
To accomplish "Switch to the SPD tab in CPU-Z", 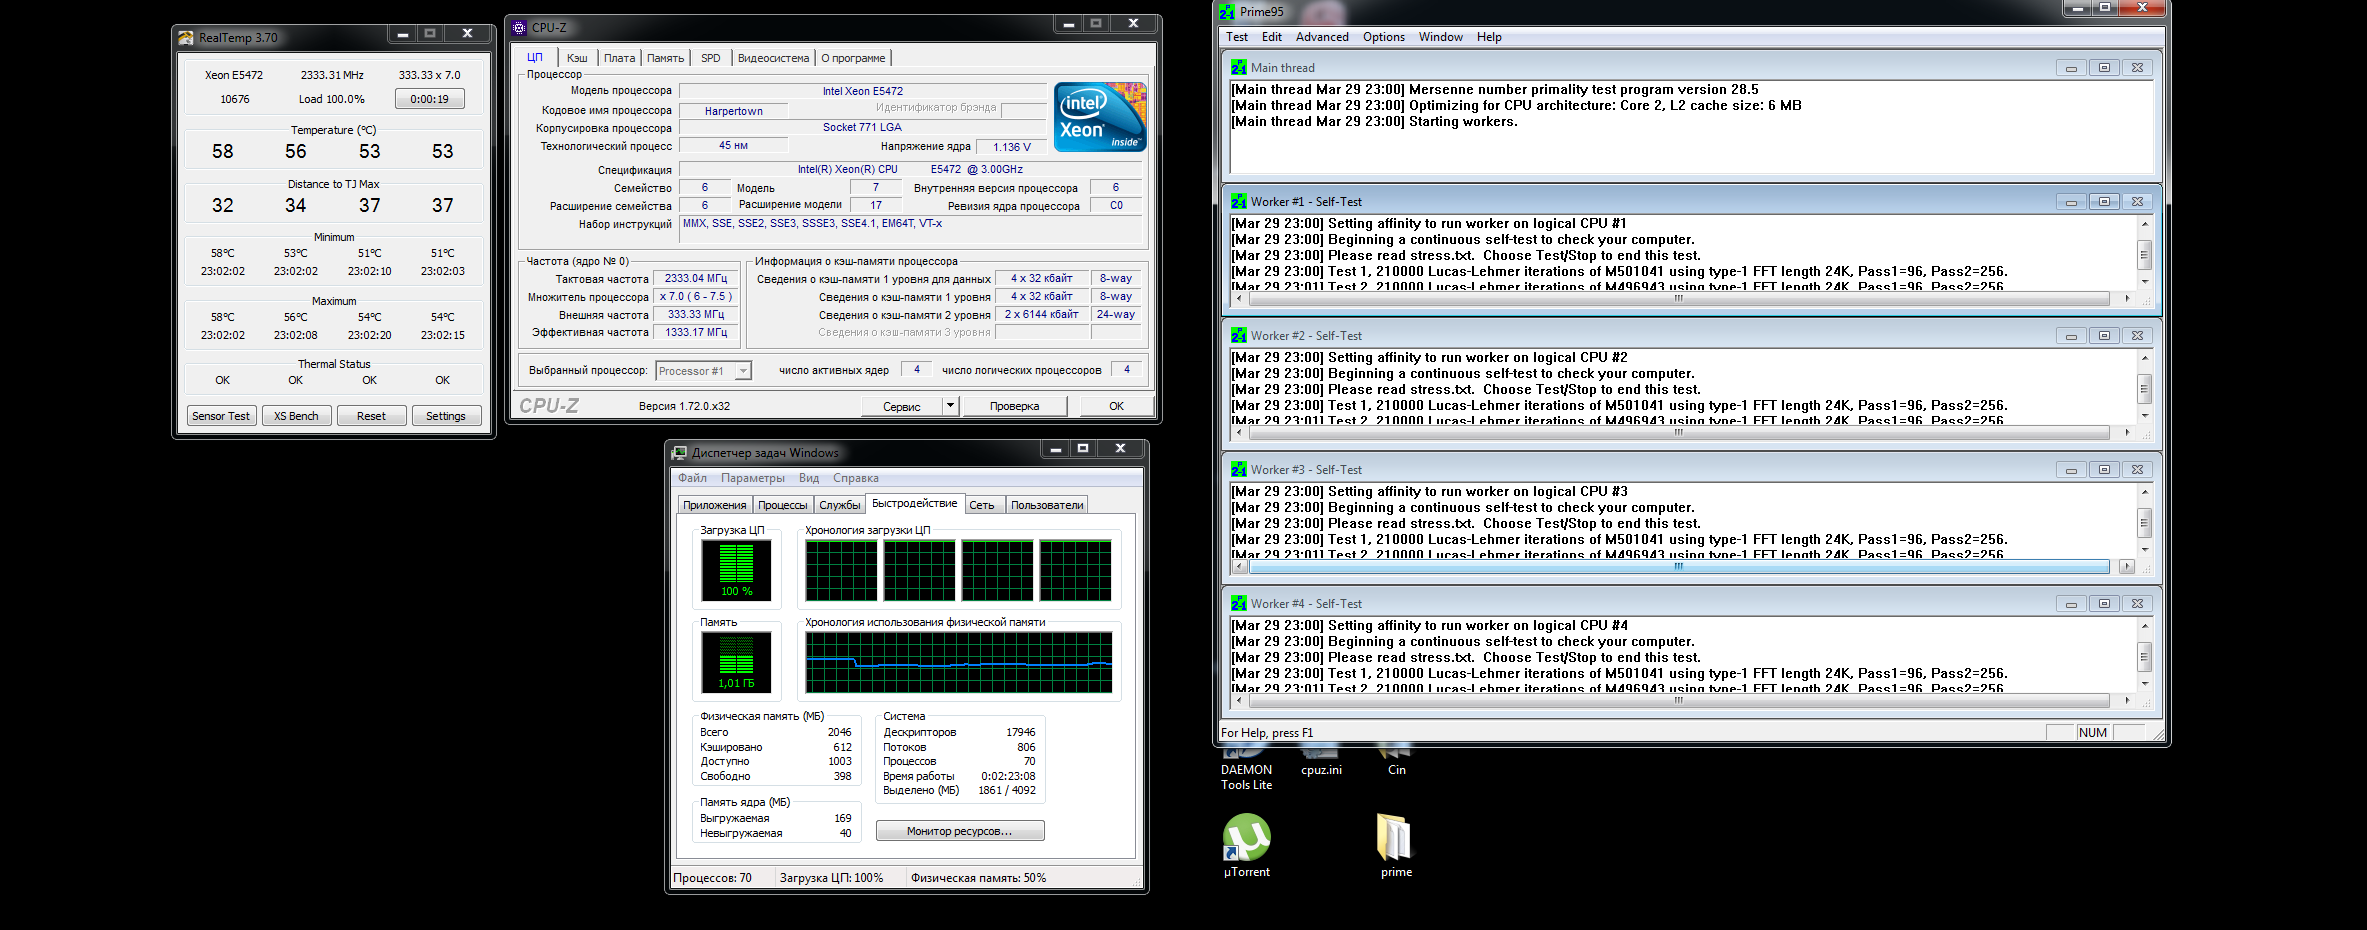I will pos(711,58).
